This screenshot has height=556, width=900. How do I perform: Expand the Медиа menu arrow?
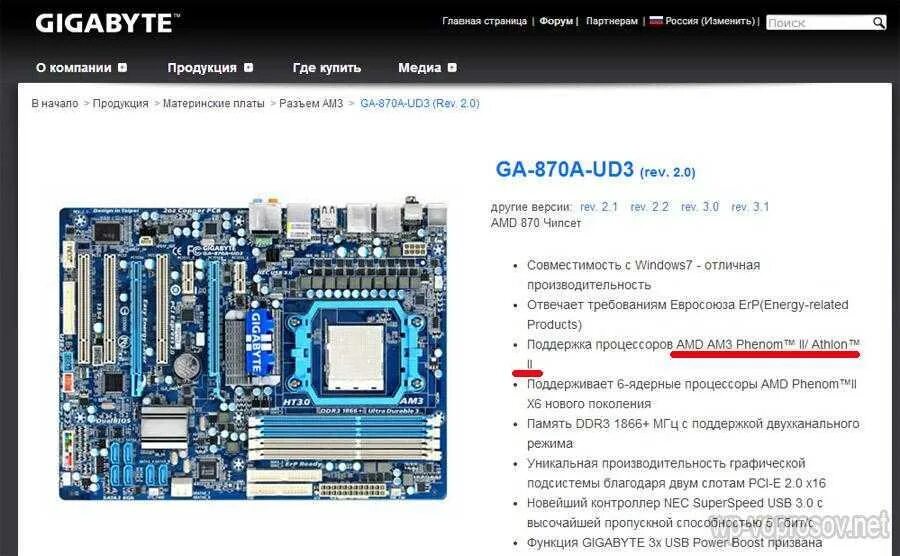click(452, 67)
